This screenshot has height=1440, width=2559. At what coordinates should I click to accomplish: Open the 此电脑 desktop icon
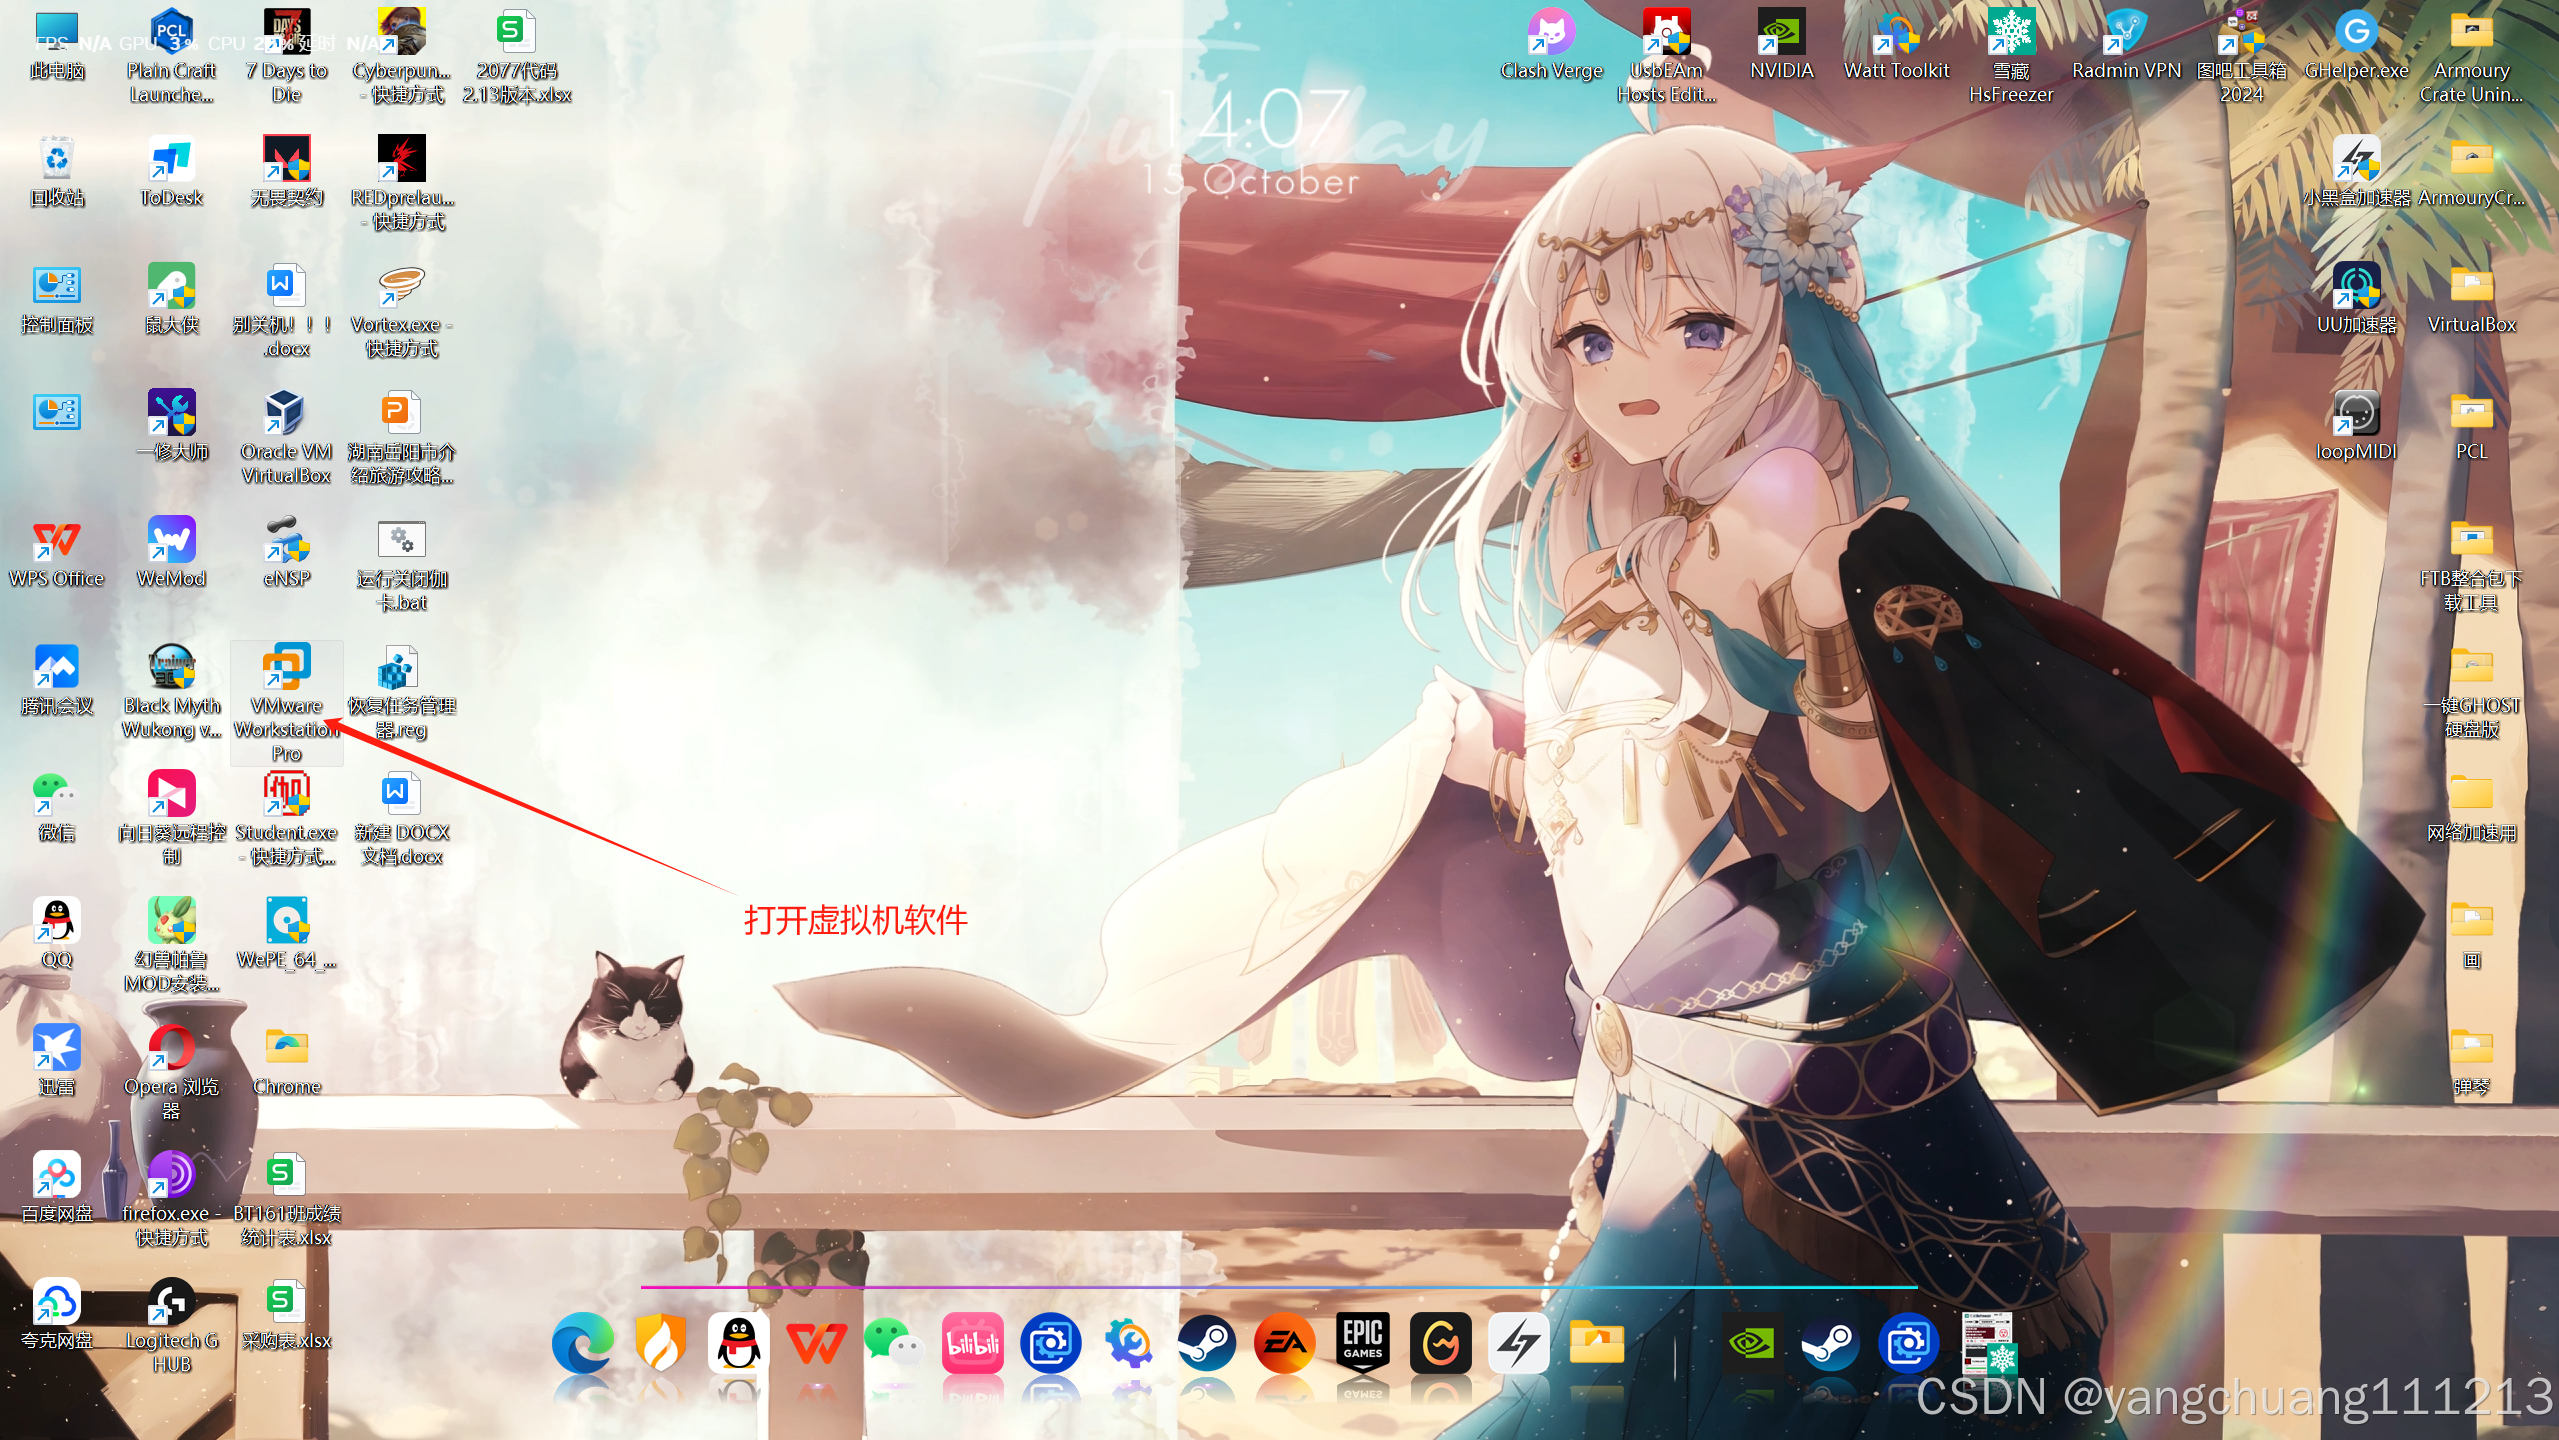[57, 45]
